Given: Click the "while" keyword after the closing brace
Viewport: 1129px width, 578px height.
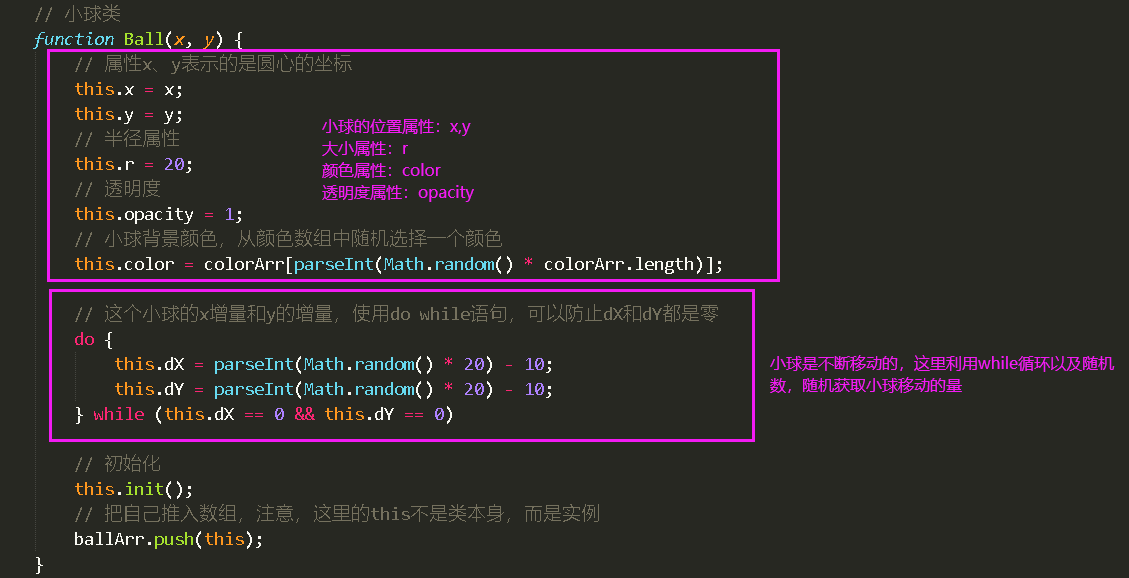Looking at the screenshot, I should coord(118,414).
